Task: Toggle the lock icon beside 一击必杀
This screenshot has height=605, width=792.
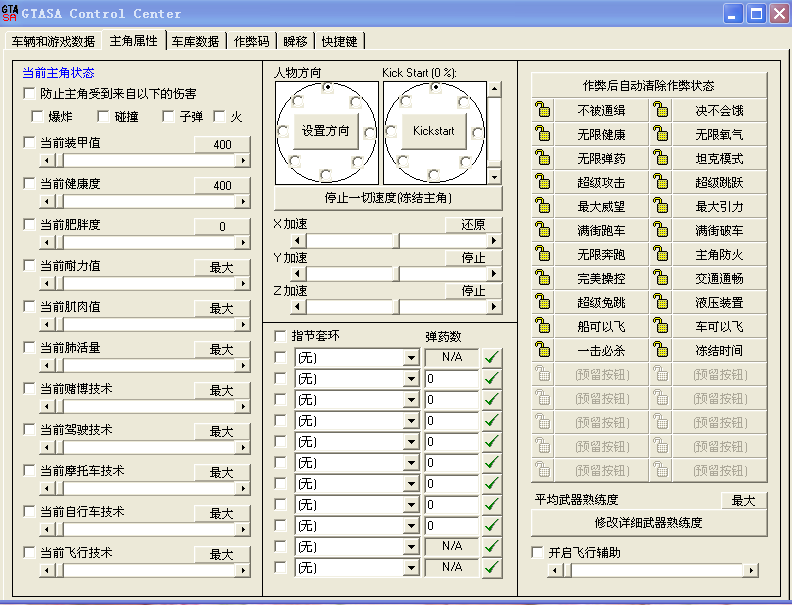Action: [x=543, y=349]
